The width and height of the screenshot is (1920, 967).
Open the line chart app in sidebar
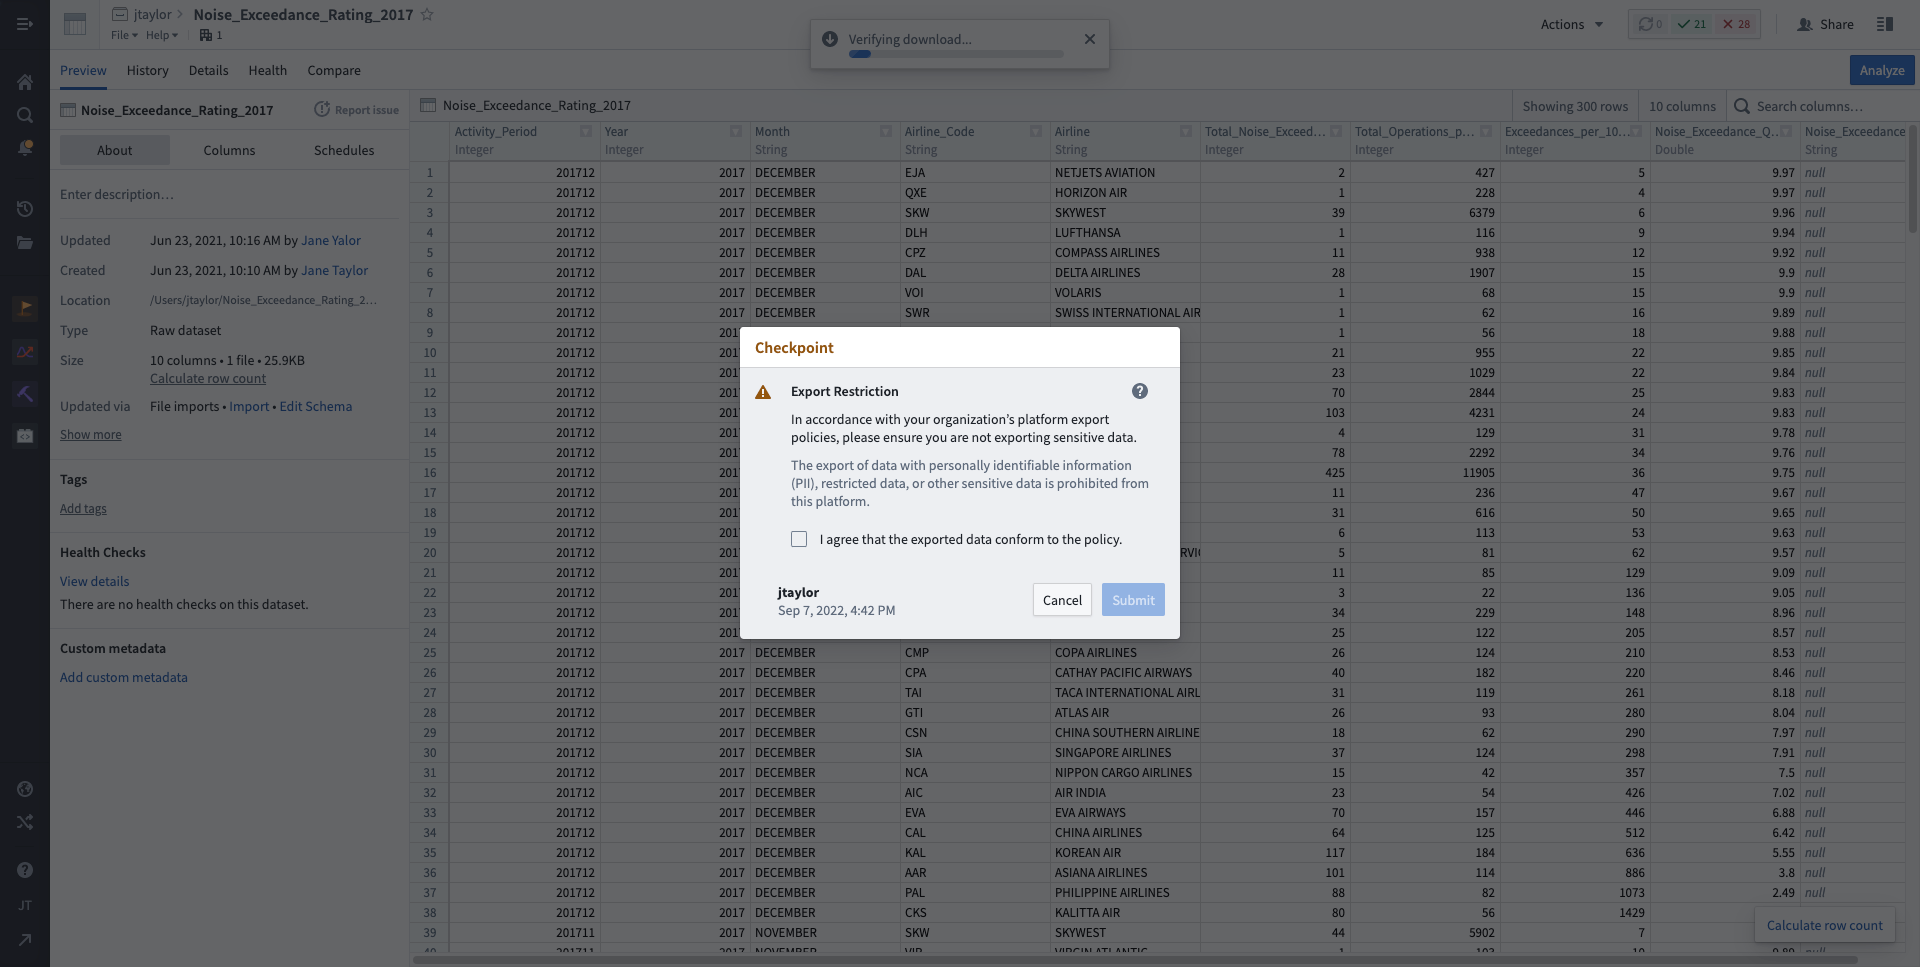coord(25,351)
